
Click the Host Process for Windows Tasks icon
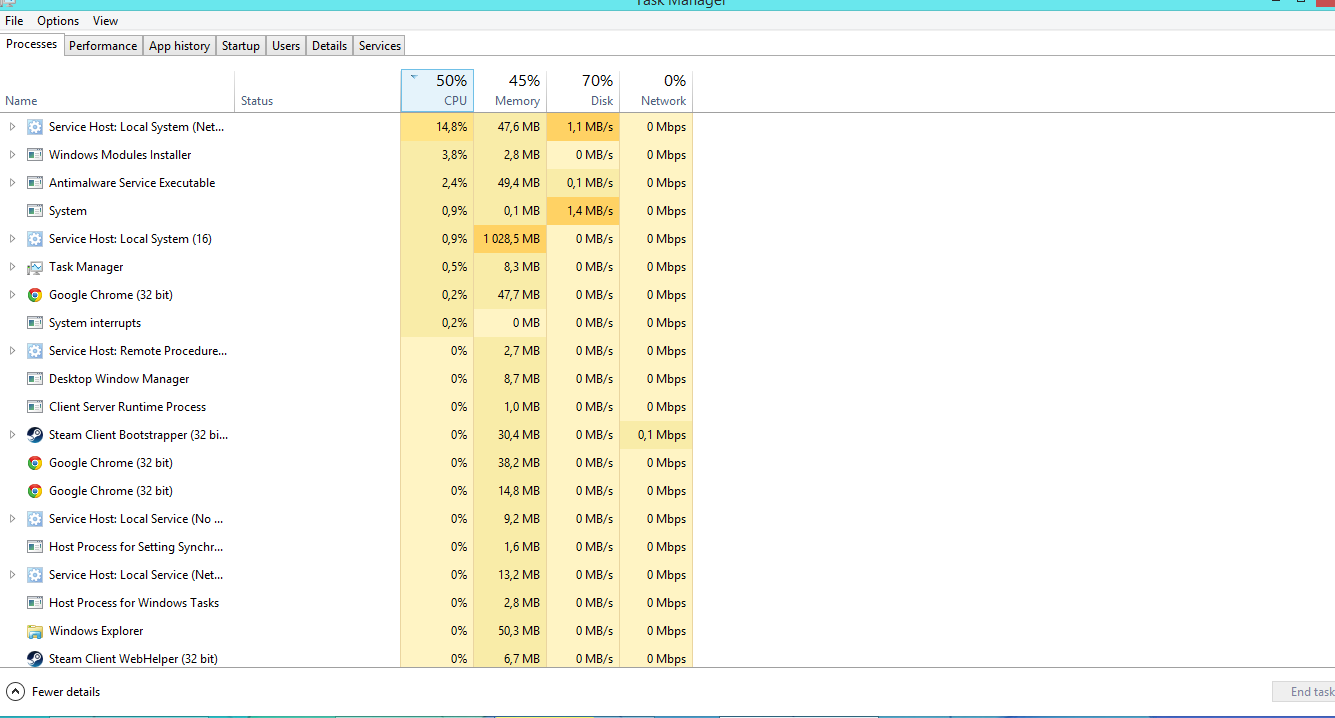(35, 603)
